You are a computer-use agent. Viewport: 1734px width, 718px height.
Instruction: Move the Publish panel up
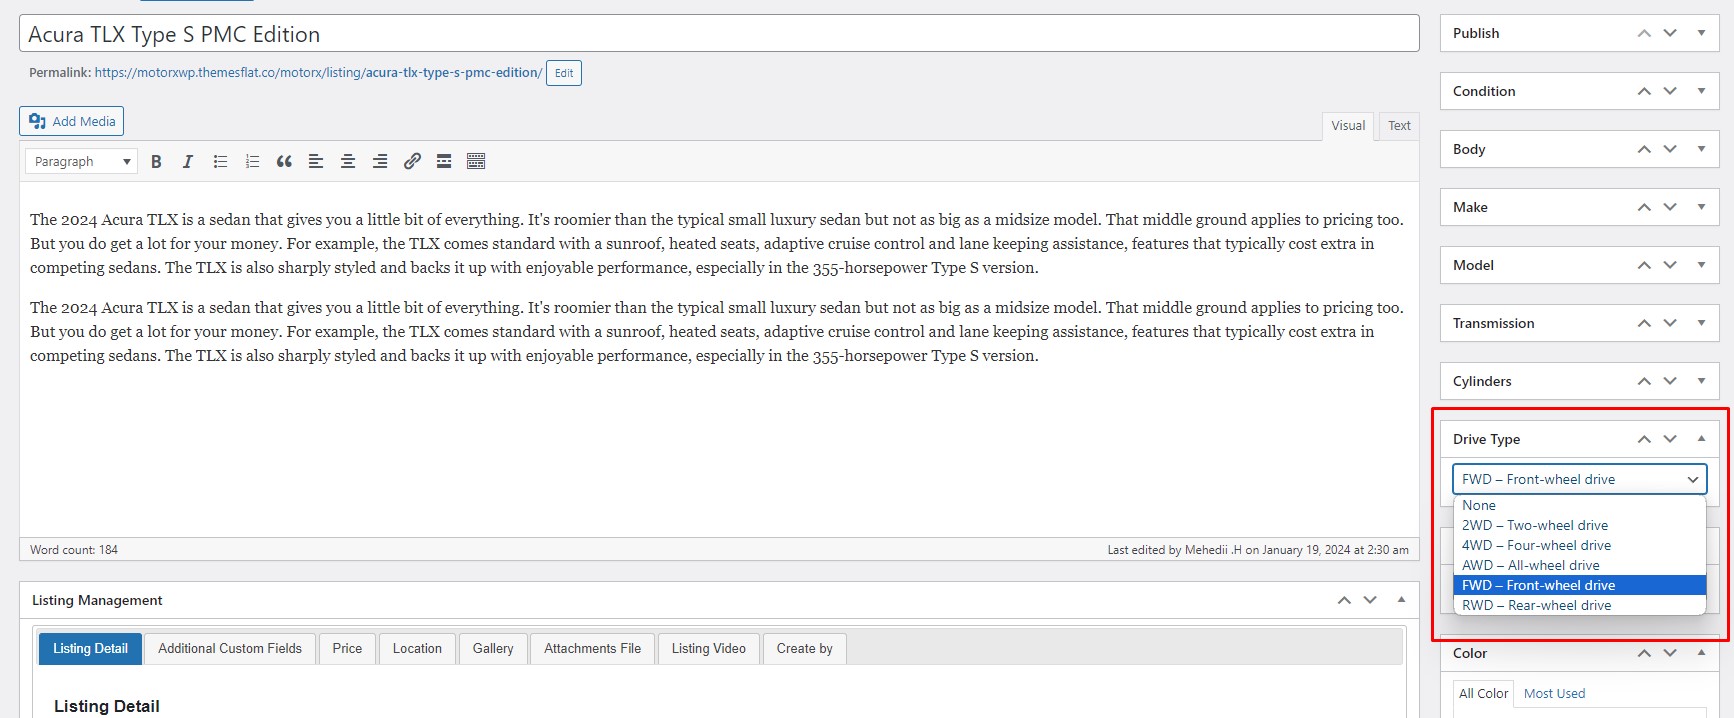tap(1644, 33)
